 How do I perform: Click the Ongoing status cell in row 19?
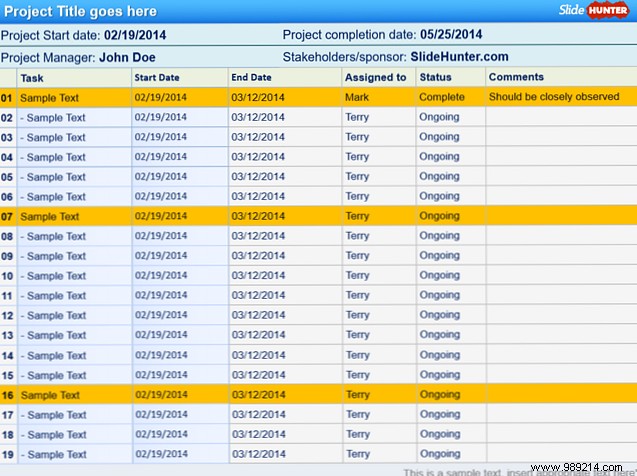coord(439,454)
